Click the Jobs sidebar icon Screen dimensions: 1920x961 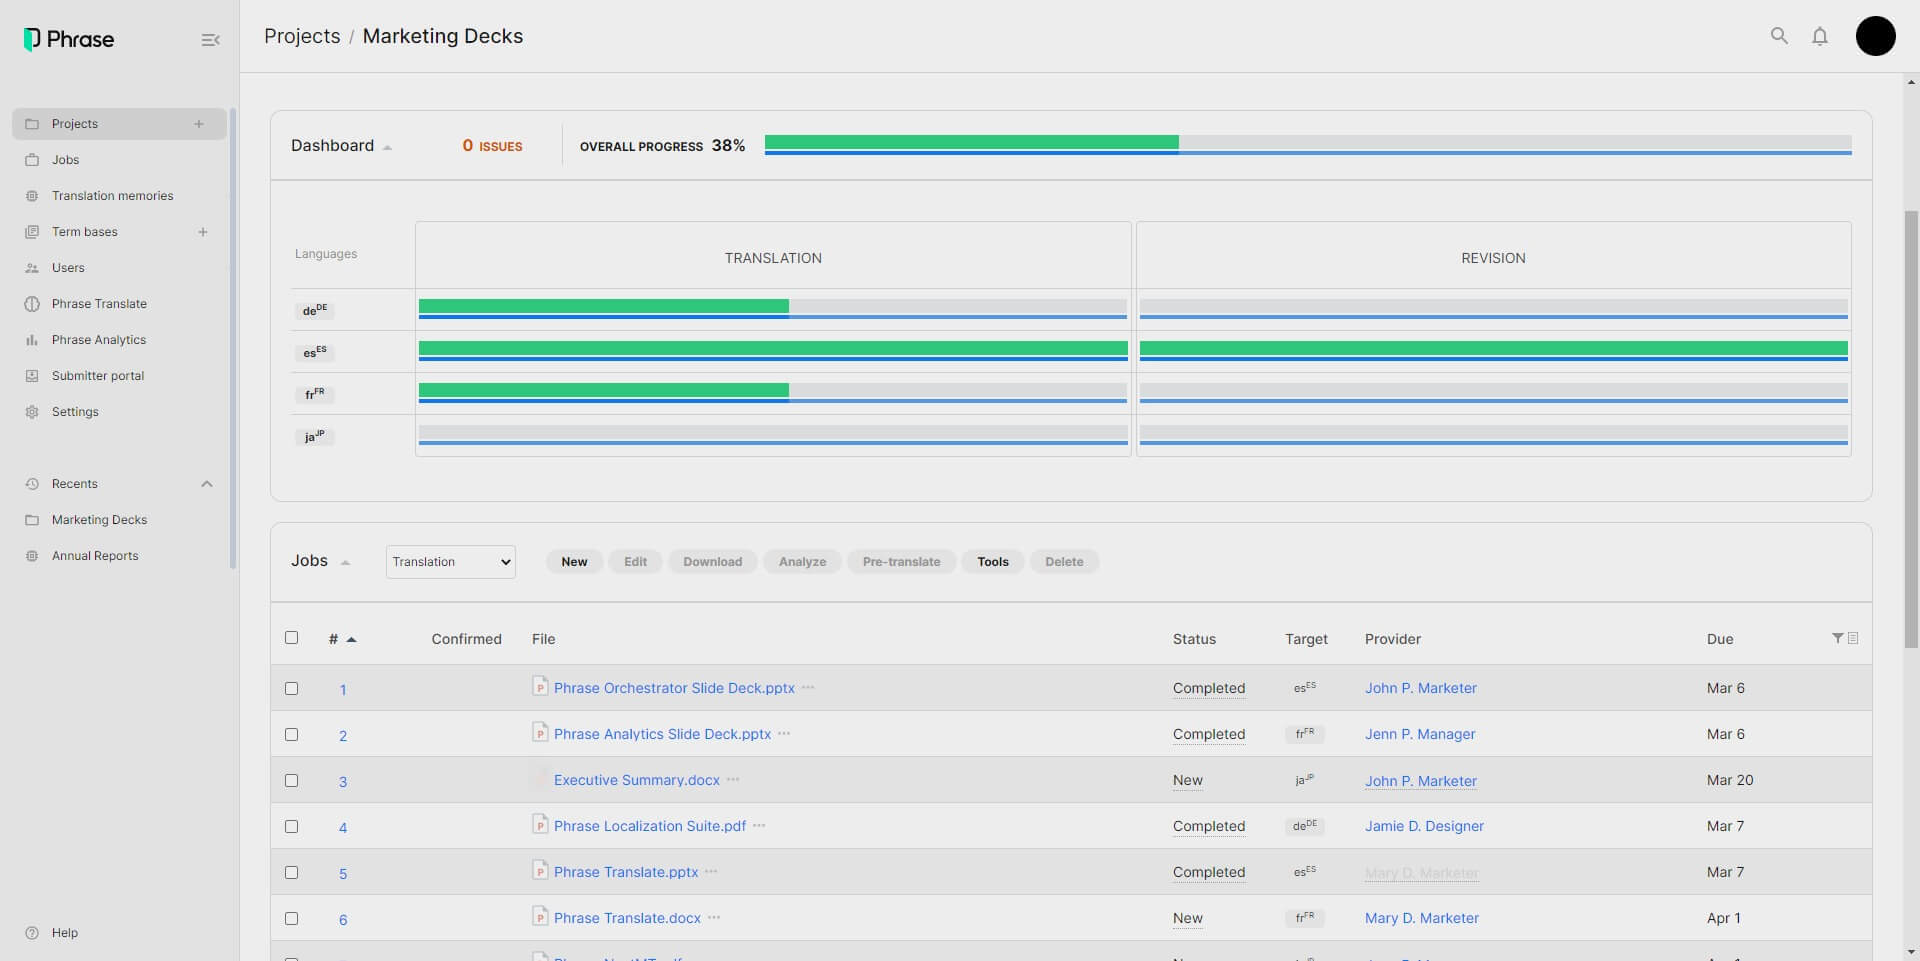pyautogui.click(x=32, y=160)
